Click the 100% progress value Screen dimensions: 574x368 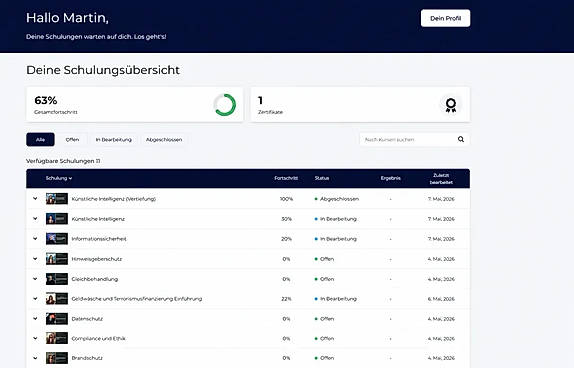(x=286, y=199)
